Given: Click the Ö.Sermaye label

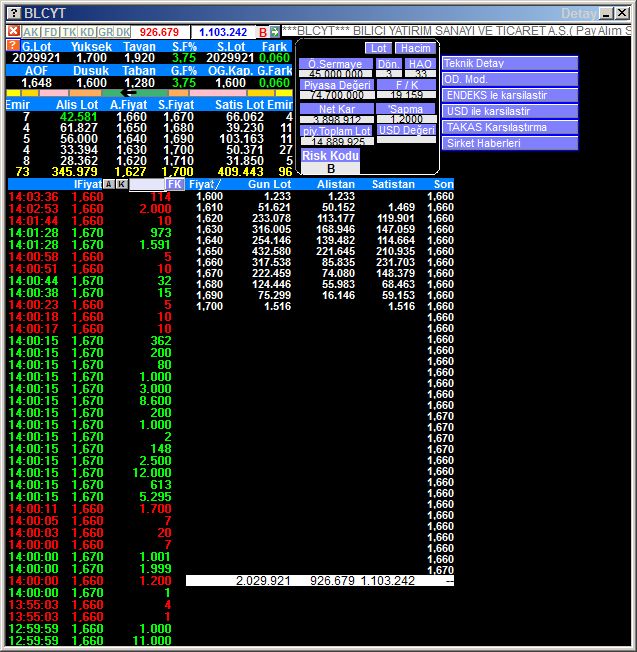Looking at the screenshot, I should point(335,64).
